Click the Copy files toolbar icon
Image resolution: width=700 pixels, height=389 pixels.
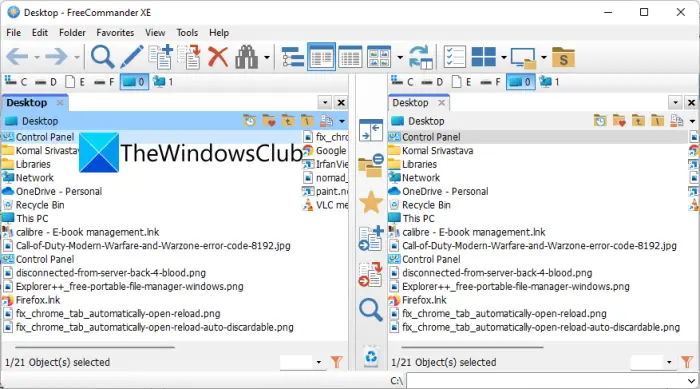pos(160,57)
